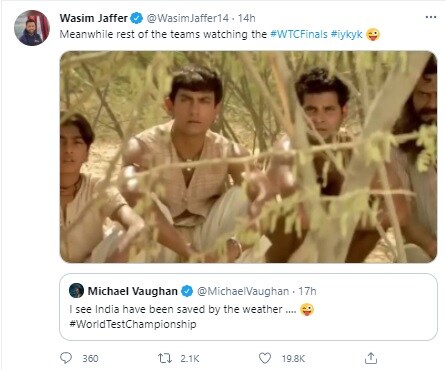The image size is (446, 370).
Task: Open the #iykyk hashtag
Action: coord(347,34)
